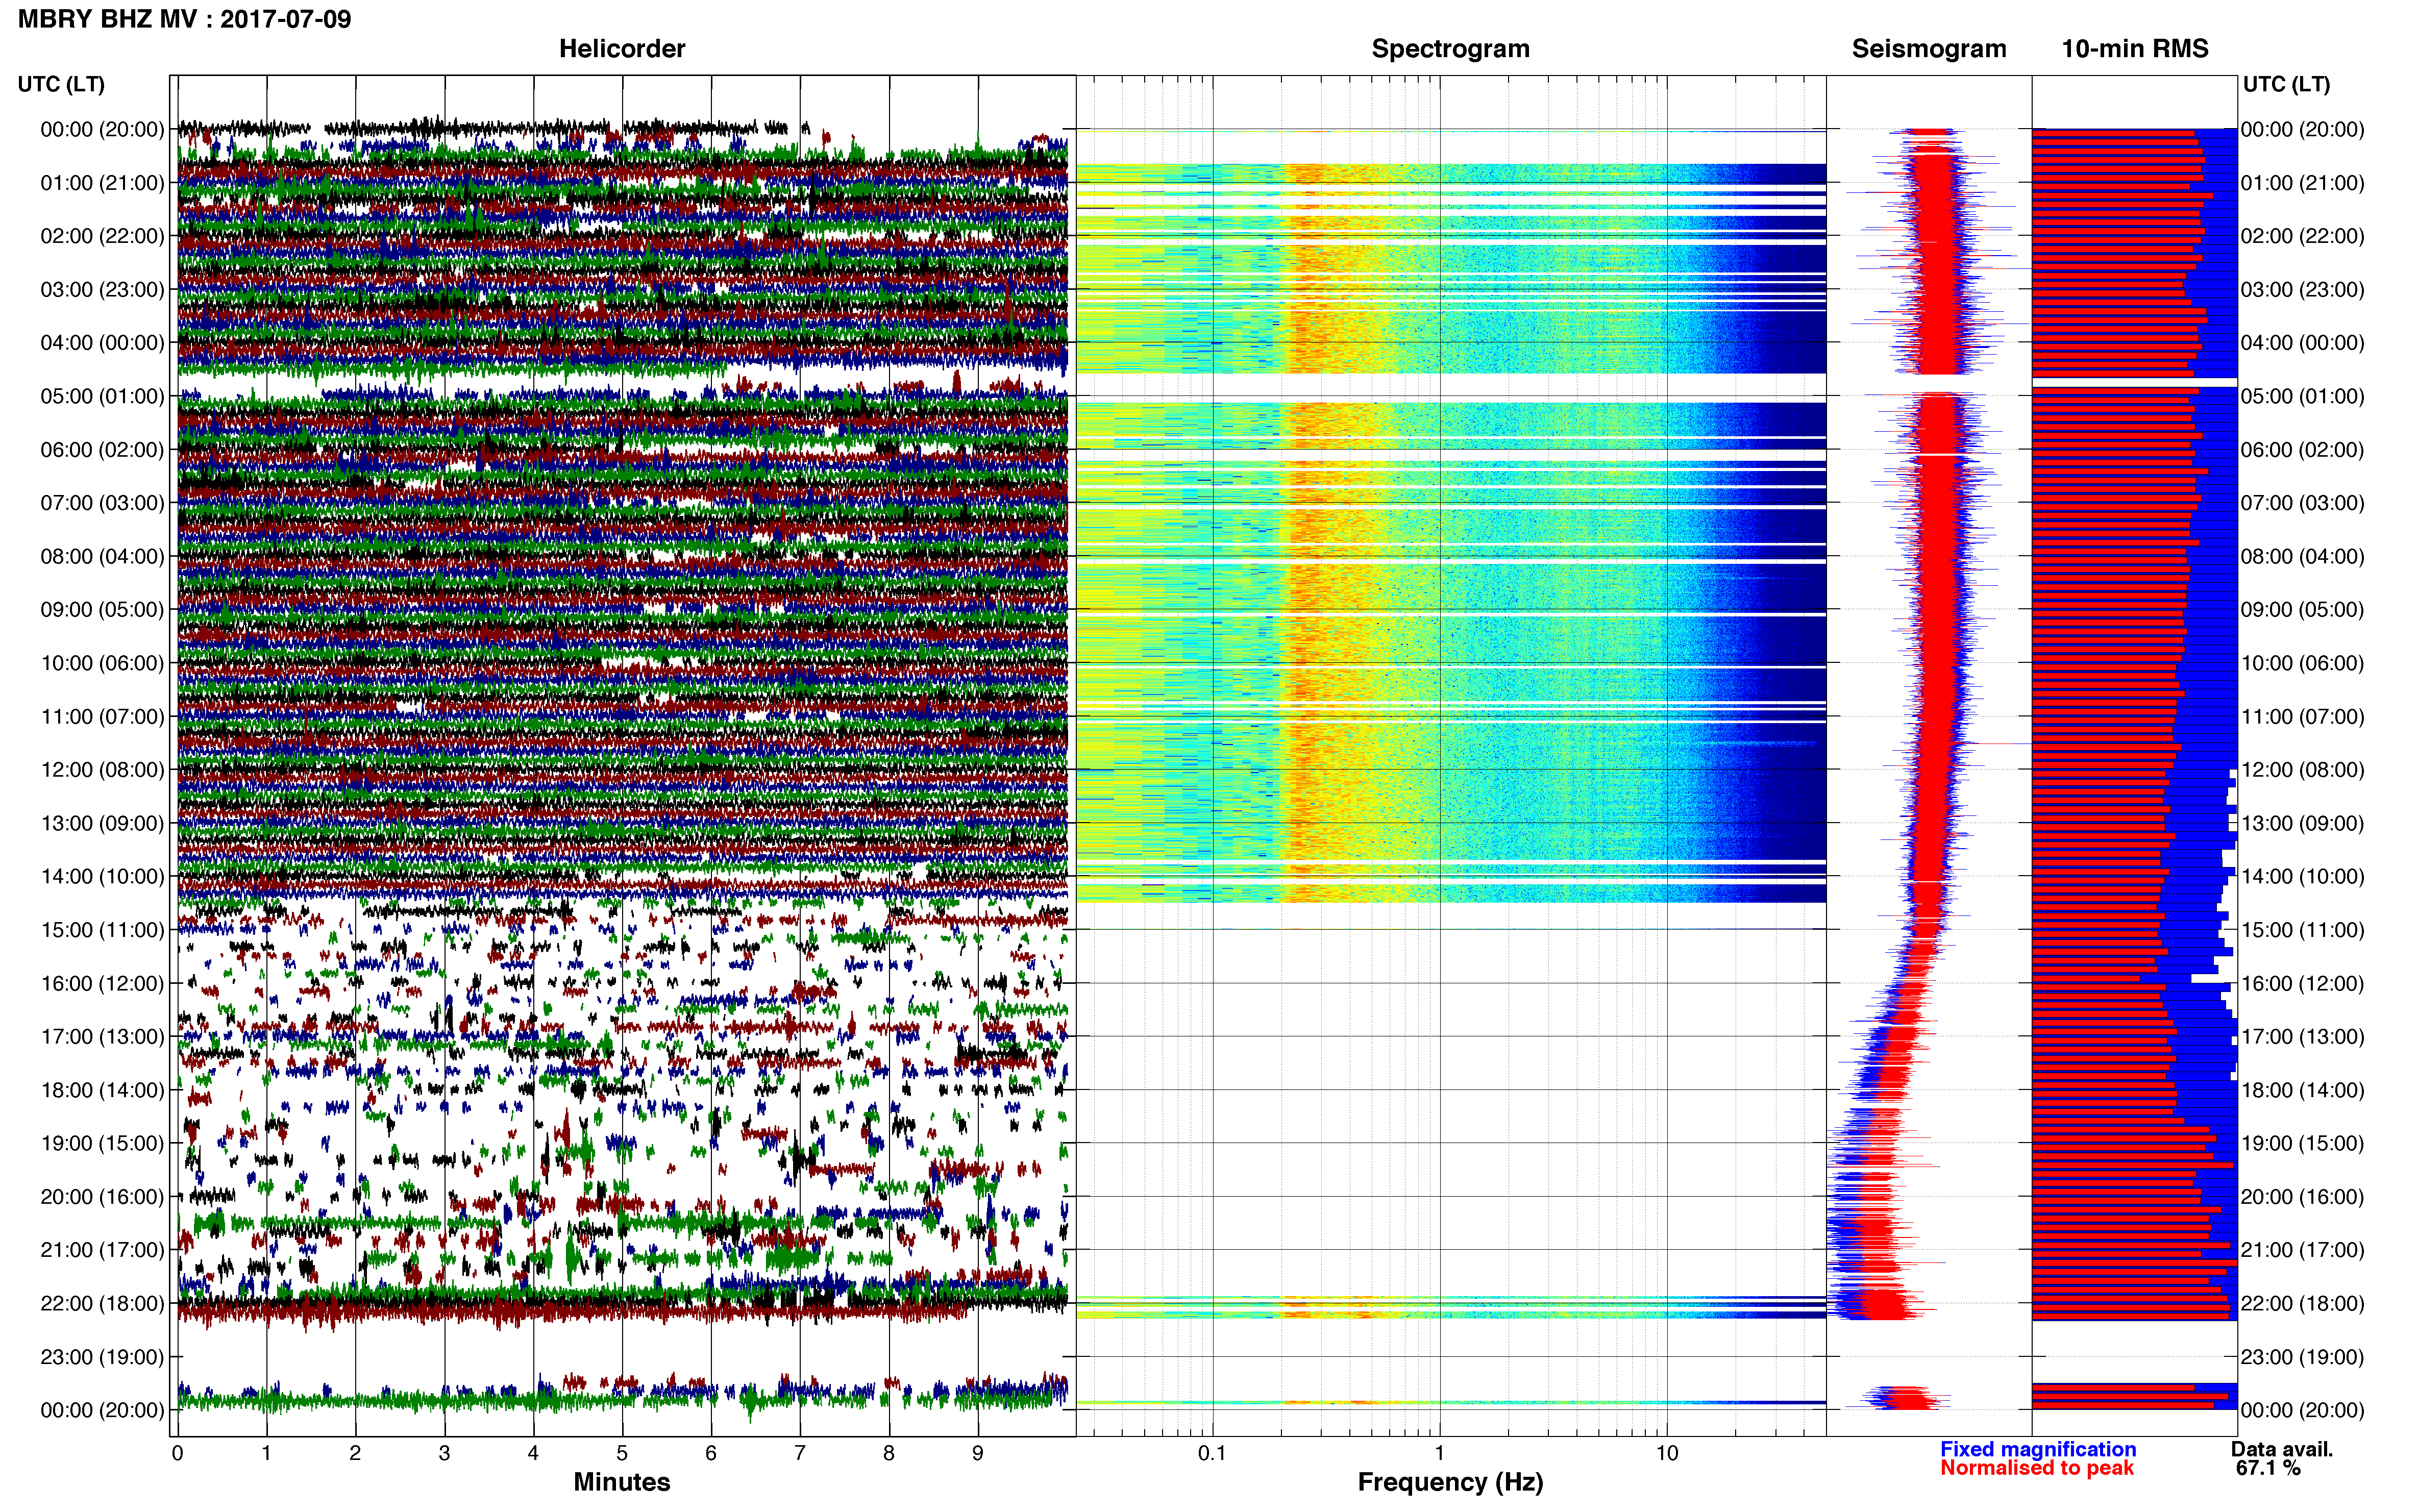Select tick '6' on the Minutes axis
This screenshot has height=1512, width=2419.
point(711,1454)
